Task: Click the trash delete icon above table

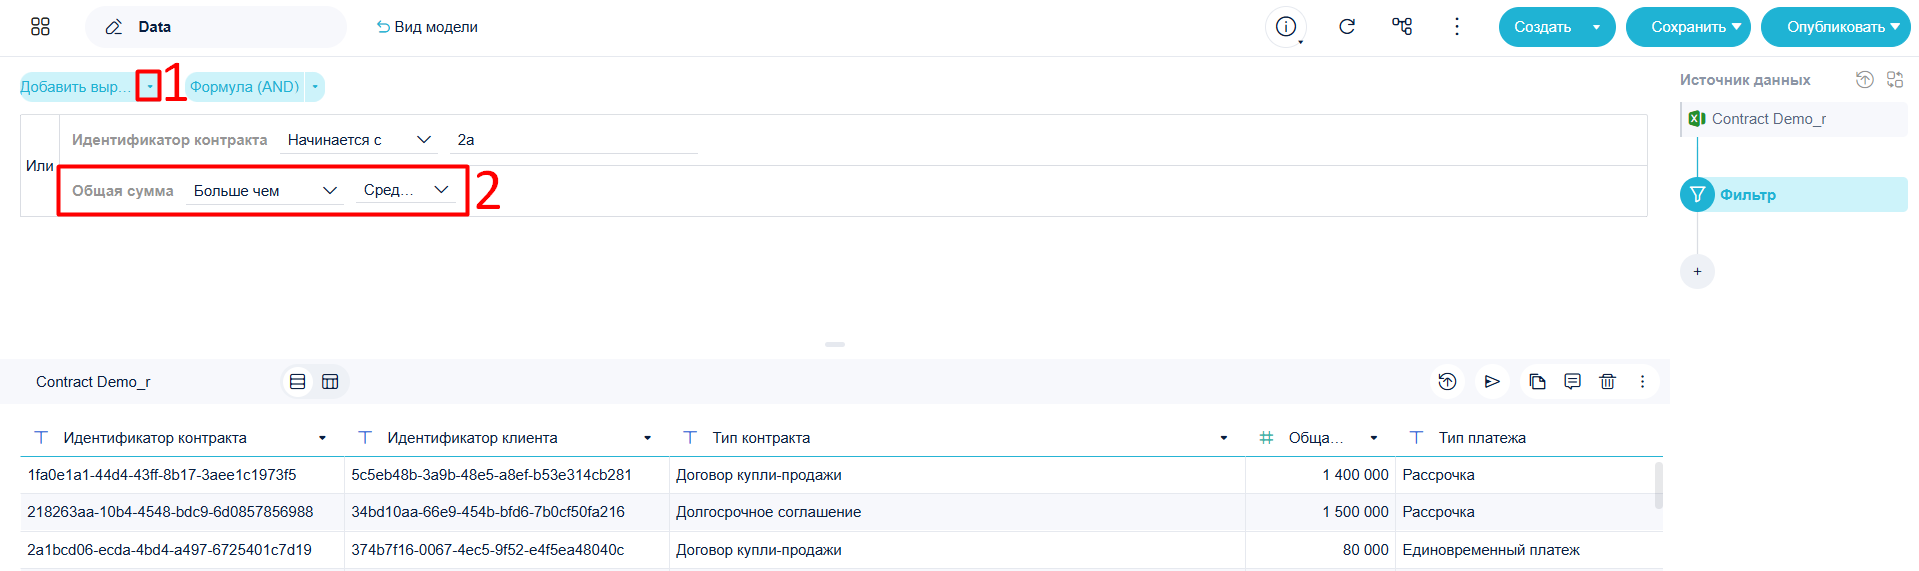Action: tap(1607, 382)
